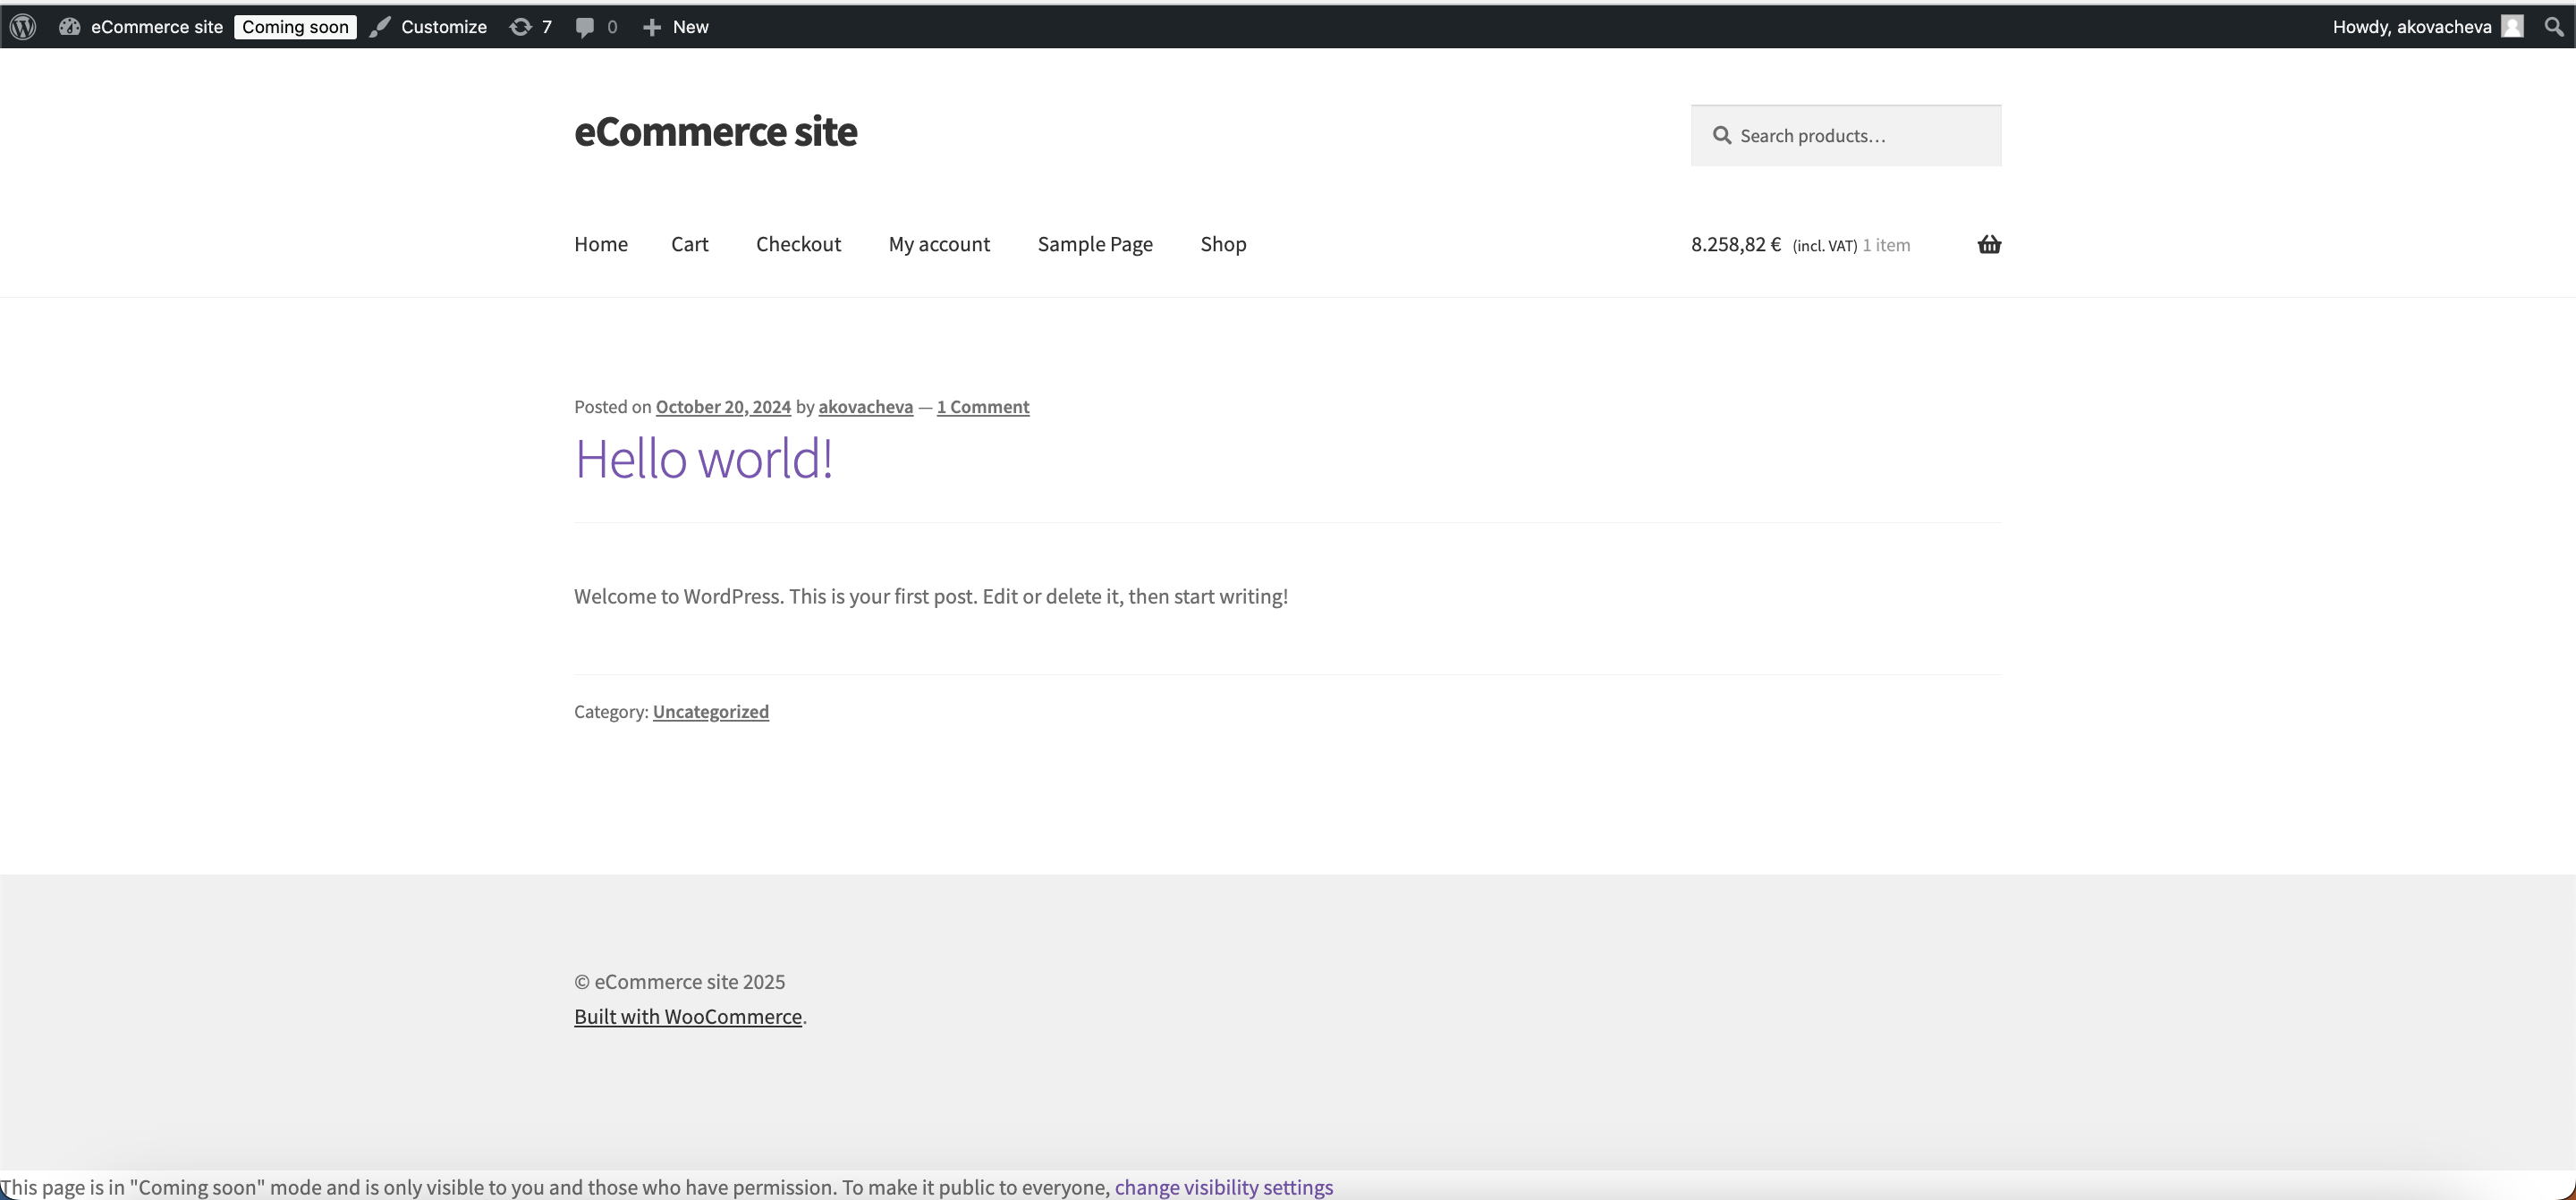Open the Uncategorized category link
This screenshot has height=1200, width=2576.
tap(710, 712)
